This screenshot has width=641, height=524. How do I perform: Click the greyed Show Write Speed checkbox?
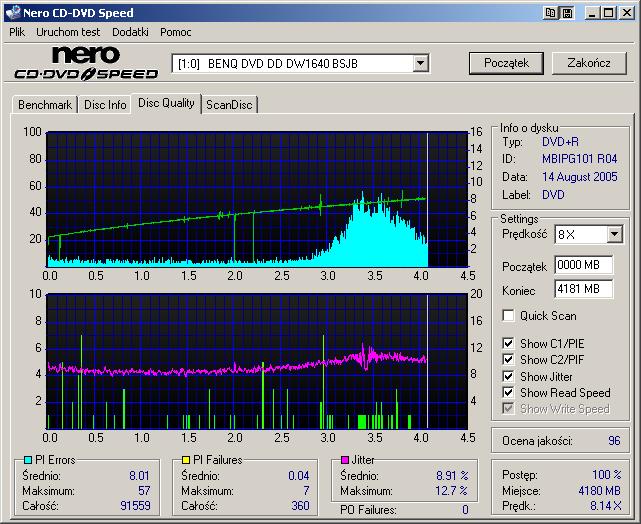[x=508, y=408]
